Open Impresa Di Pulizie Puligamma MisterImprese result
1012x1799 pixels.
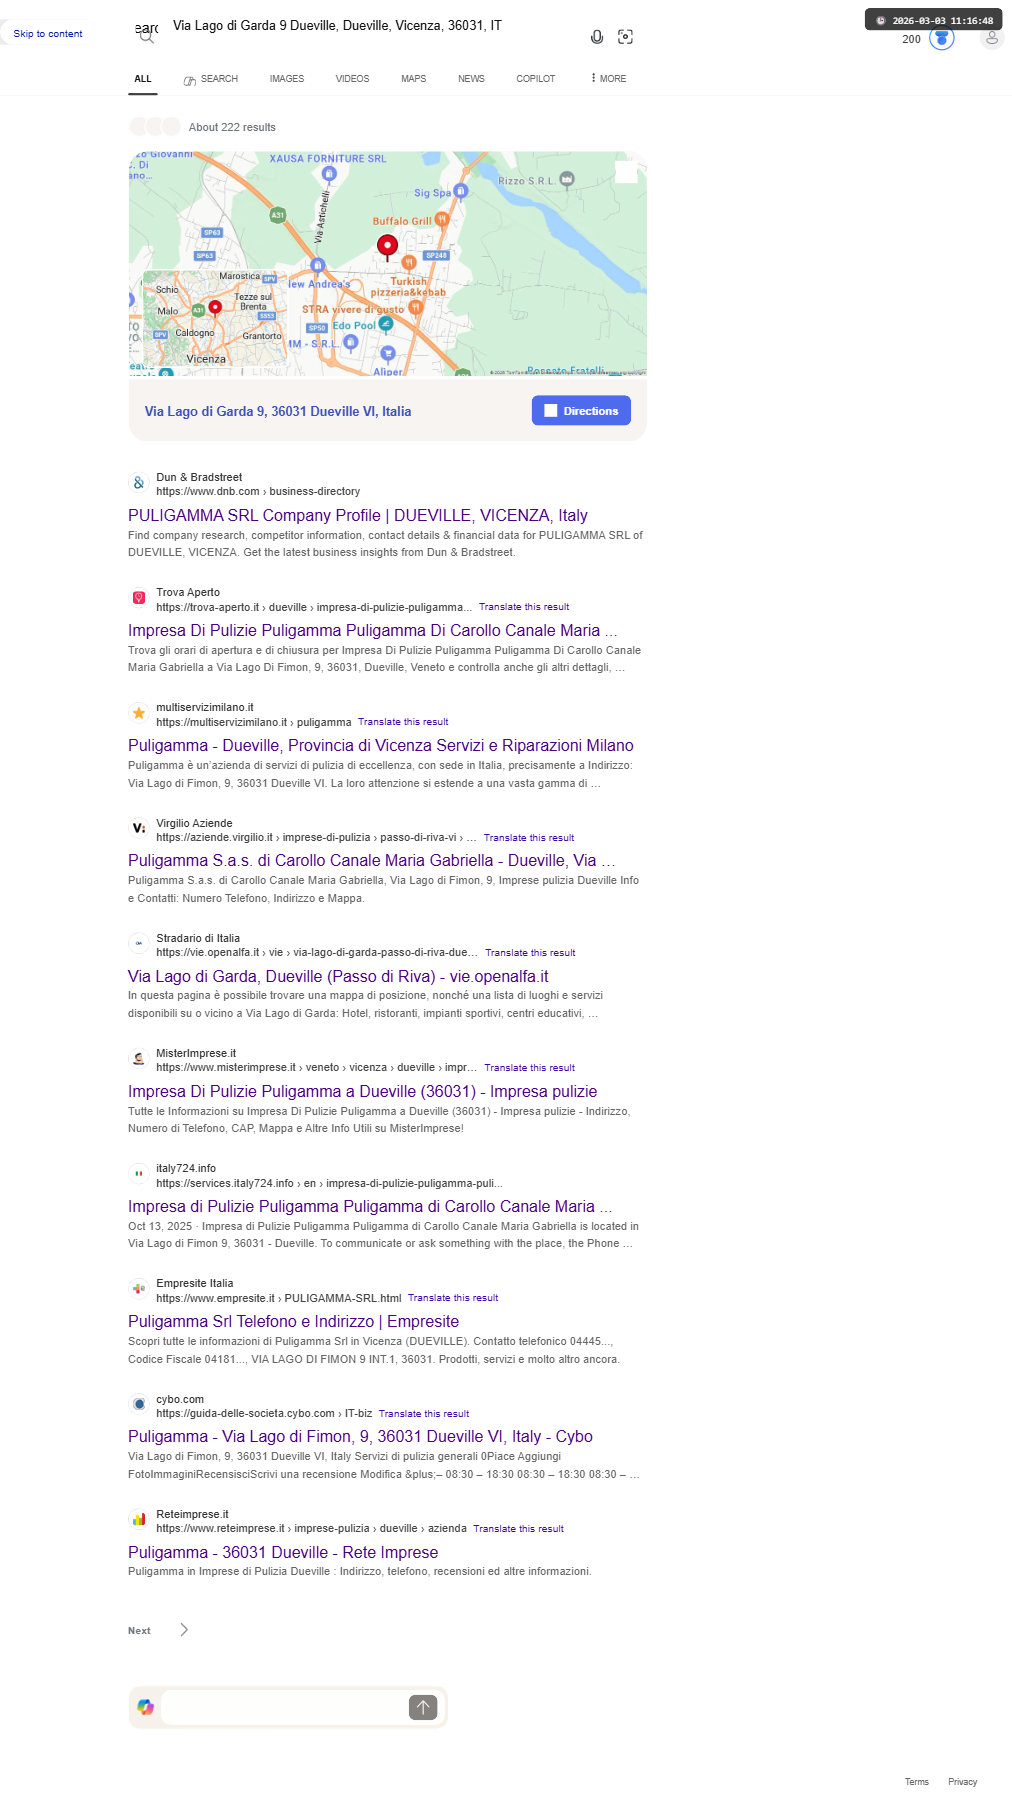tap(363, 1091)
